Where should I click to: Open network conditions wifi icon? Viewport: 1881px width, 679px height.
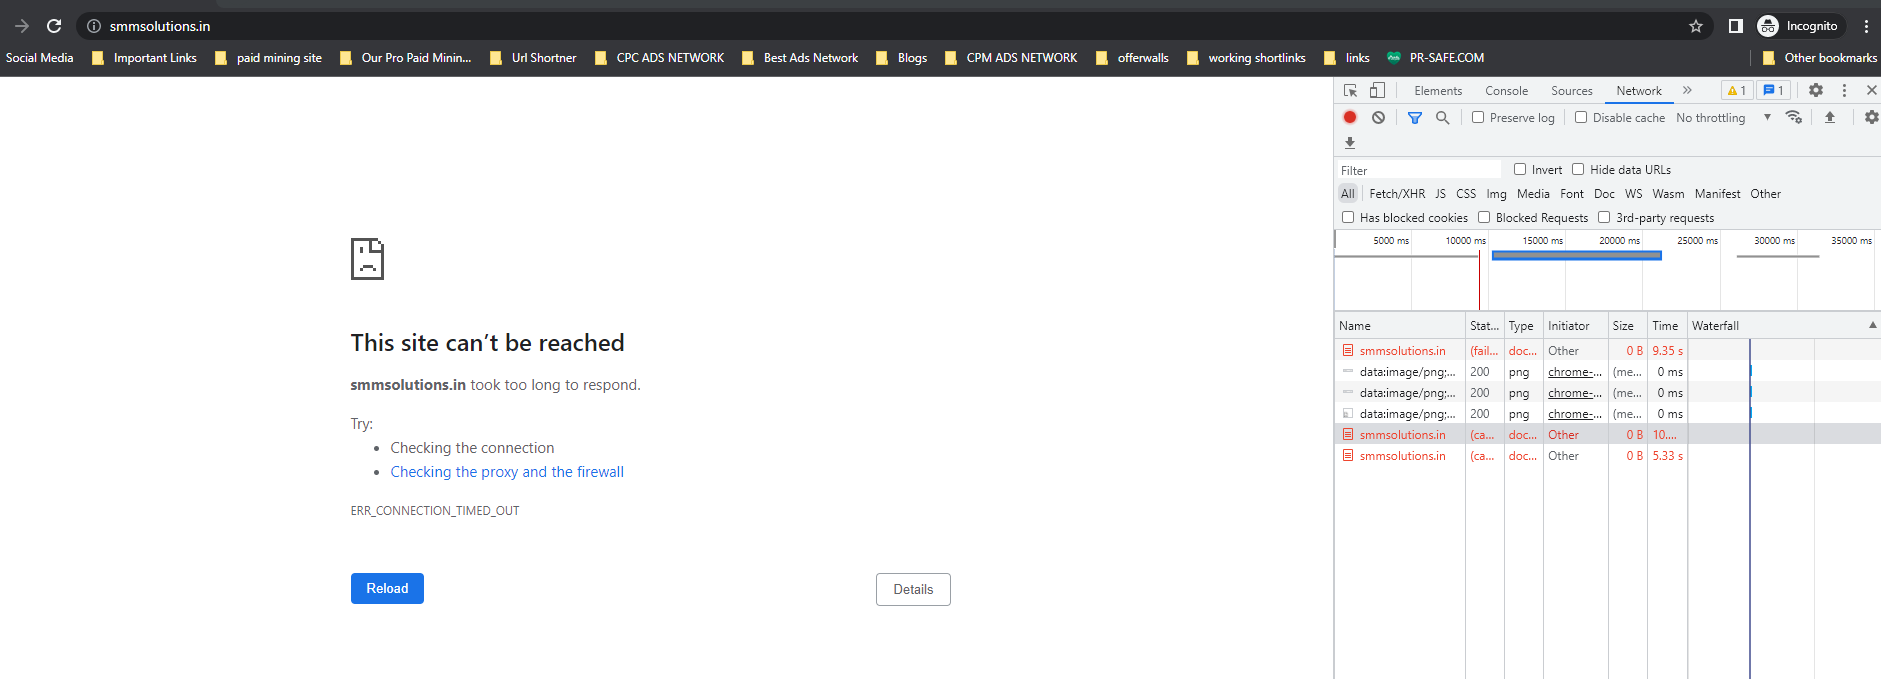[1794, 117]
